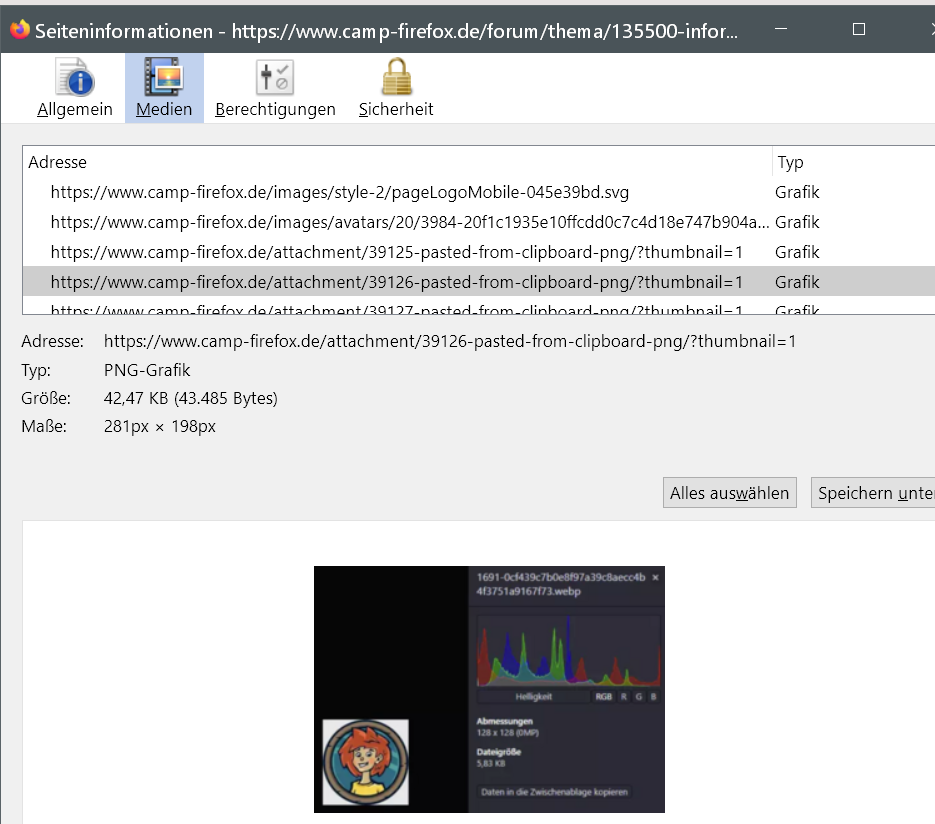Select the Medien tab icon

164,88
